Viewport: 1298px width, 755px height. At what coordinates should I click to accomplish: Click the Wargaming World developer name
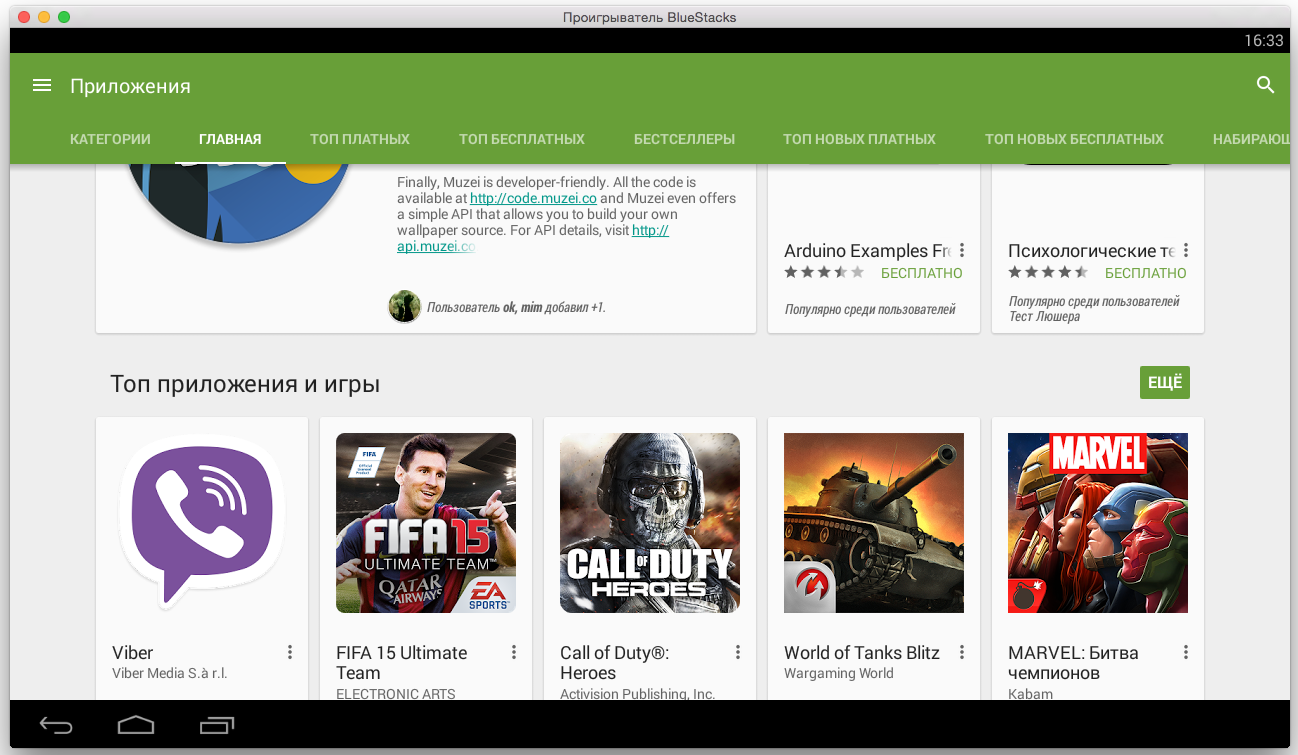(839, 674)
